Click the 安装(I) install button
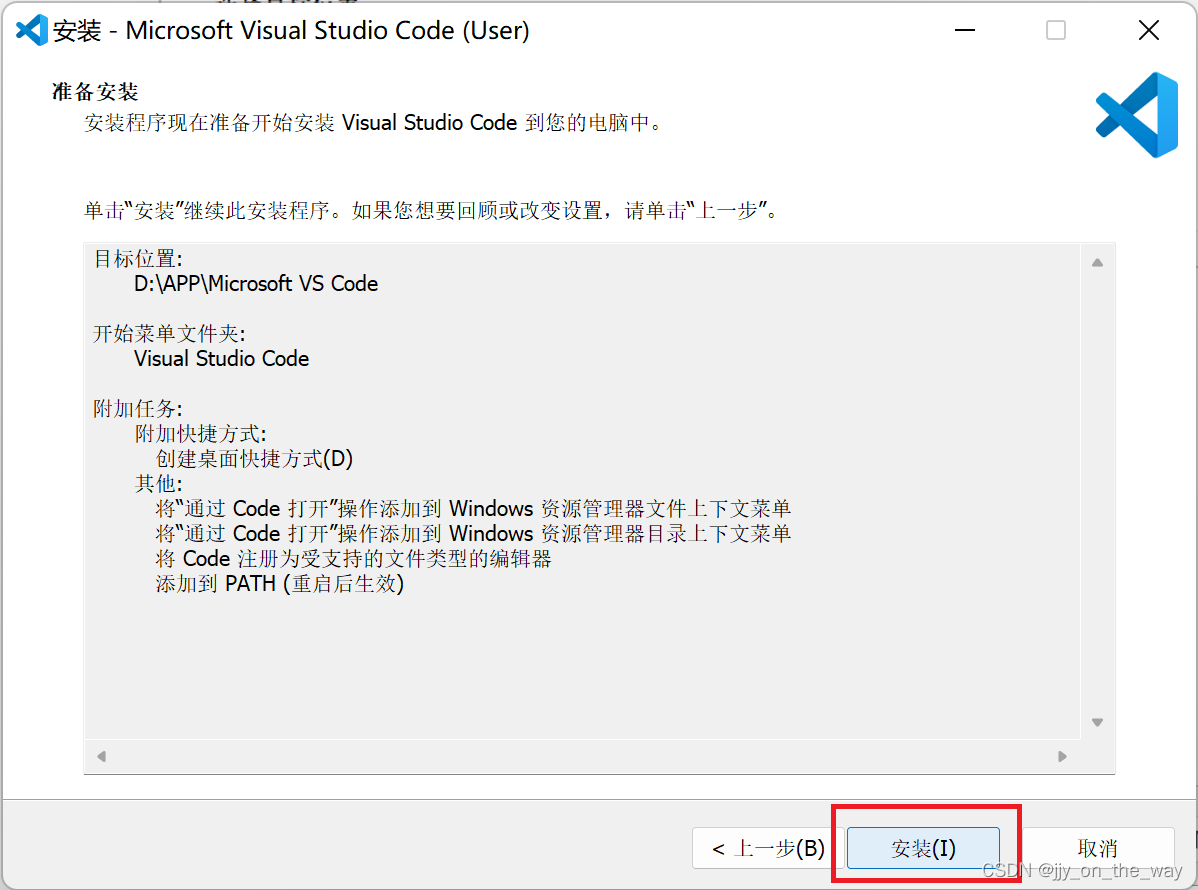This screenshot has height=890, width=1198. (923, 848)
